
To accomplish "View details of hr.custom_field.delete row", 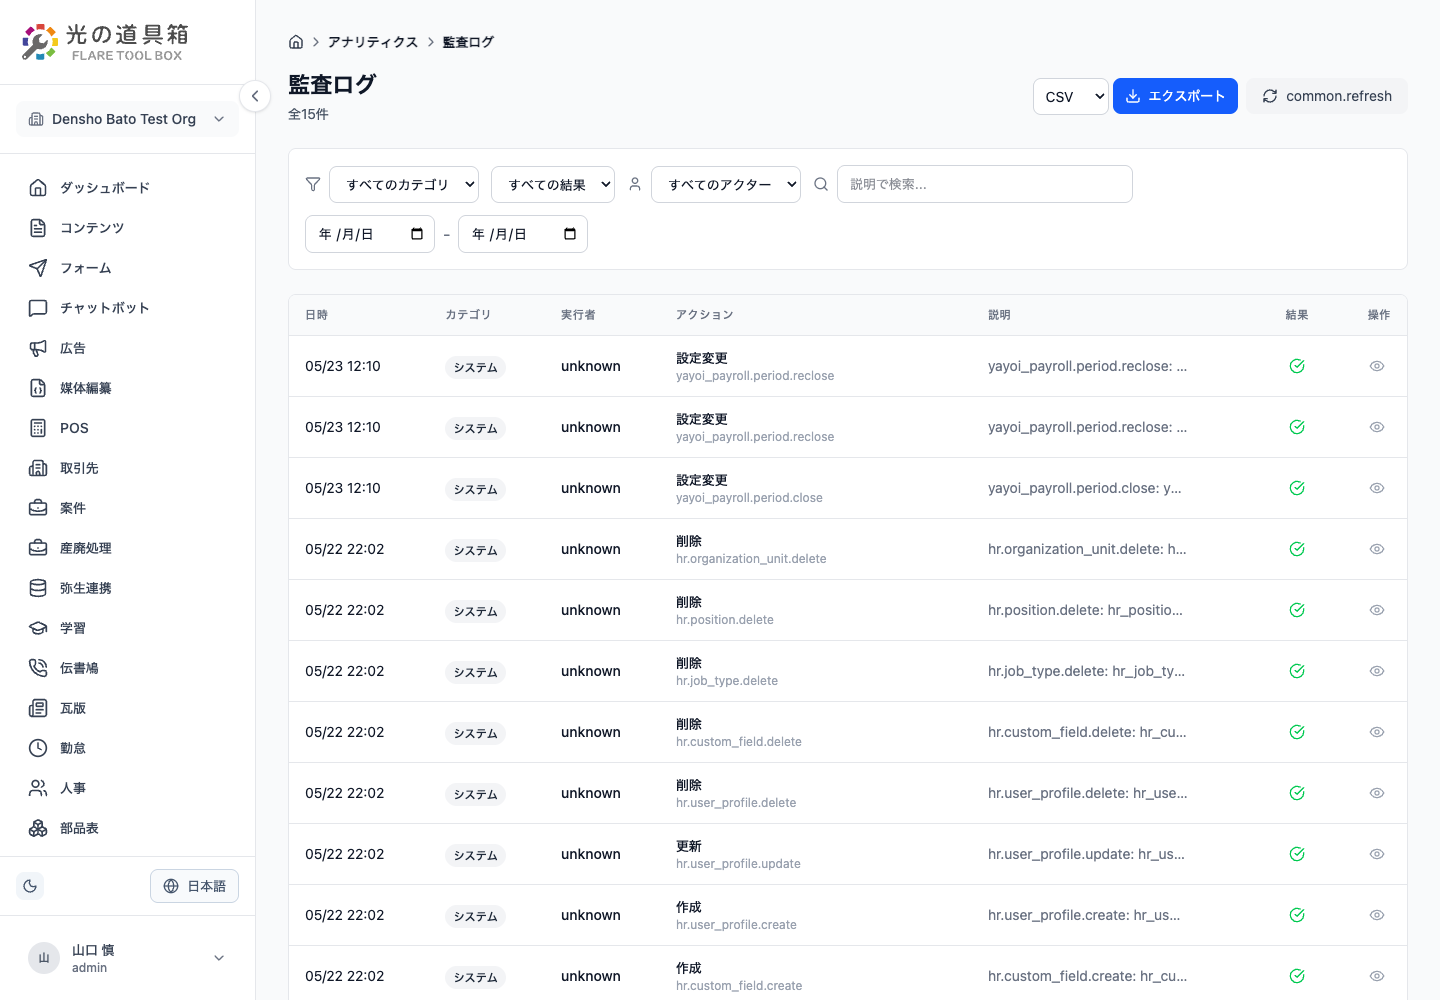I will point(1377,732).
